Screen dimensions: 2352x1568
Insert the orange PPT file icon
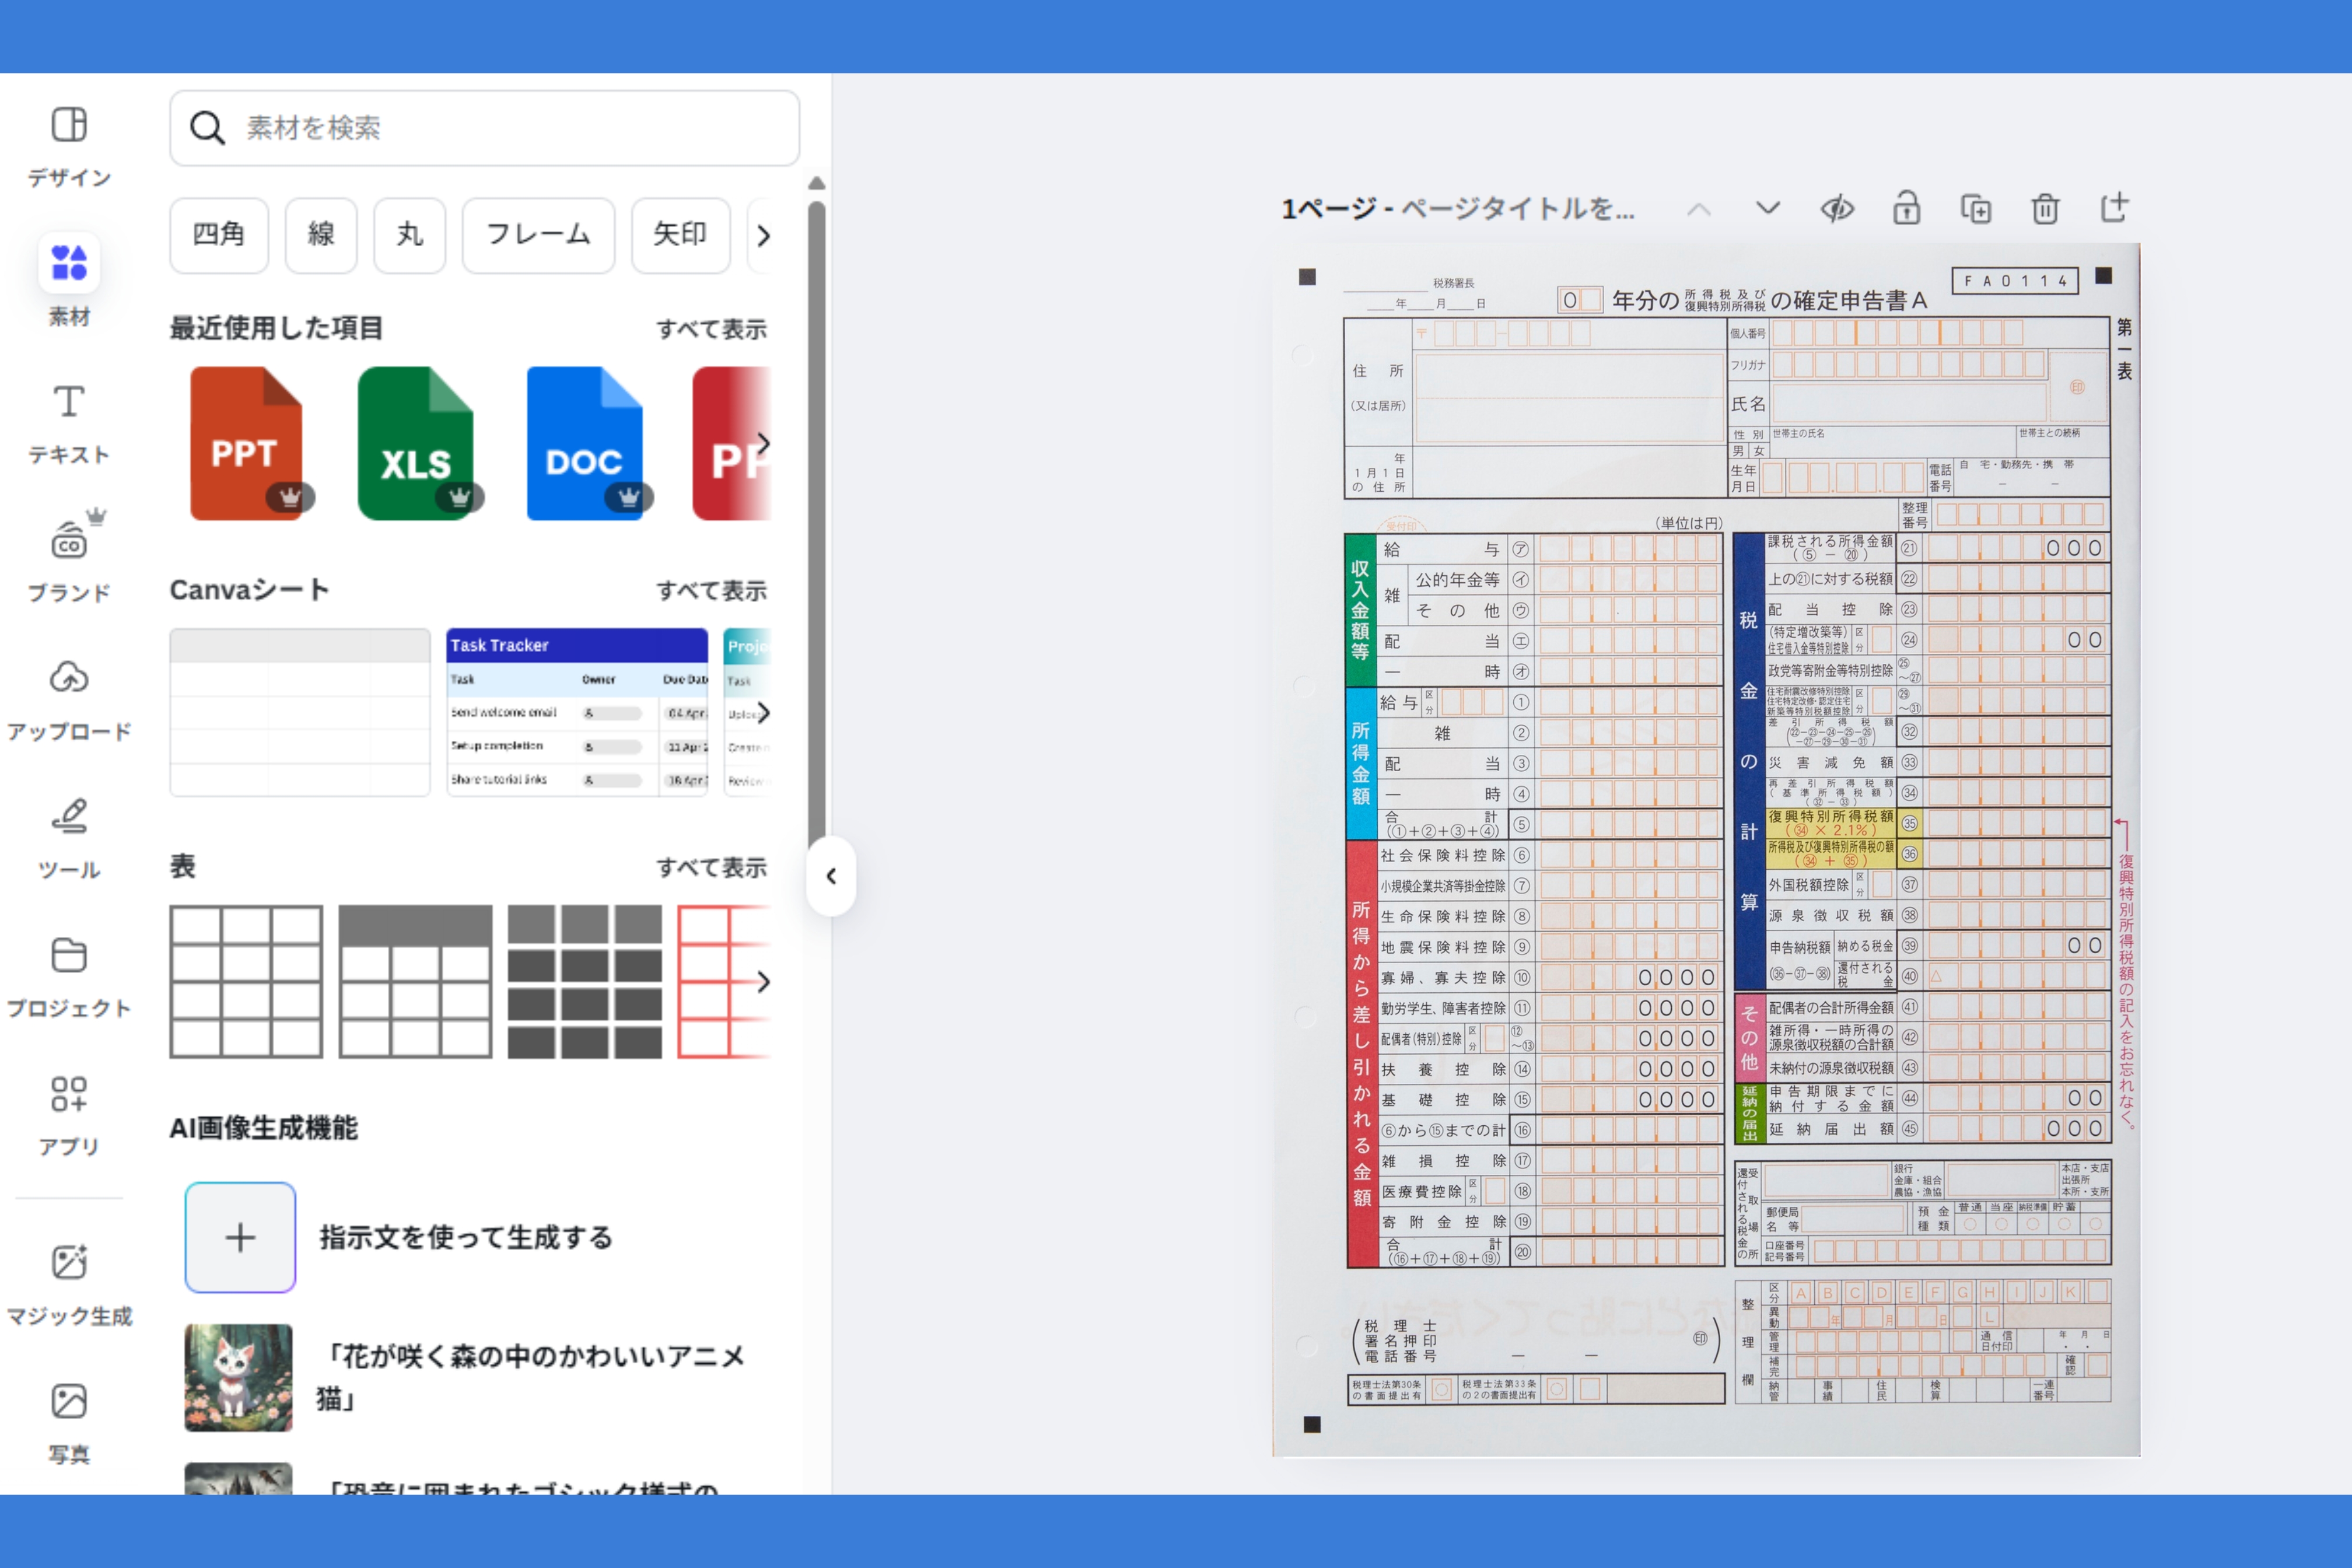(246, 443)
